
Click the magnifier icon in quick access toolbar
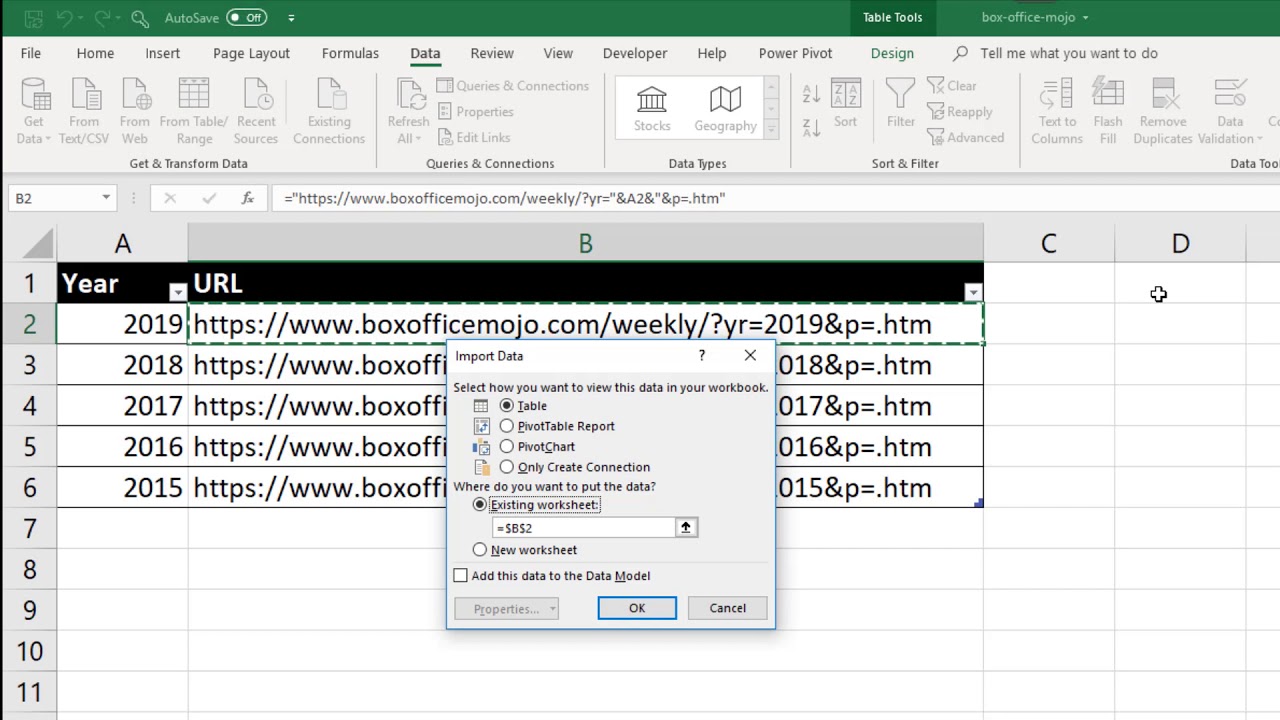(140, 18)
